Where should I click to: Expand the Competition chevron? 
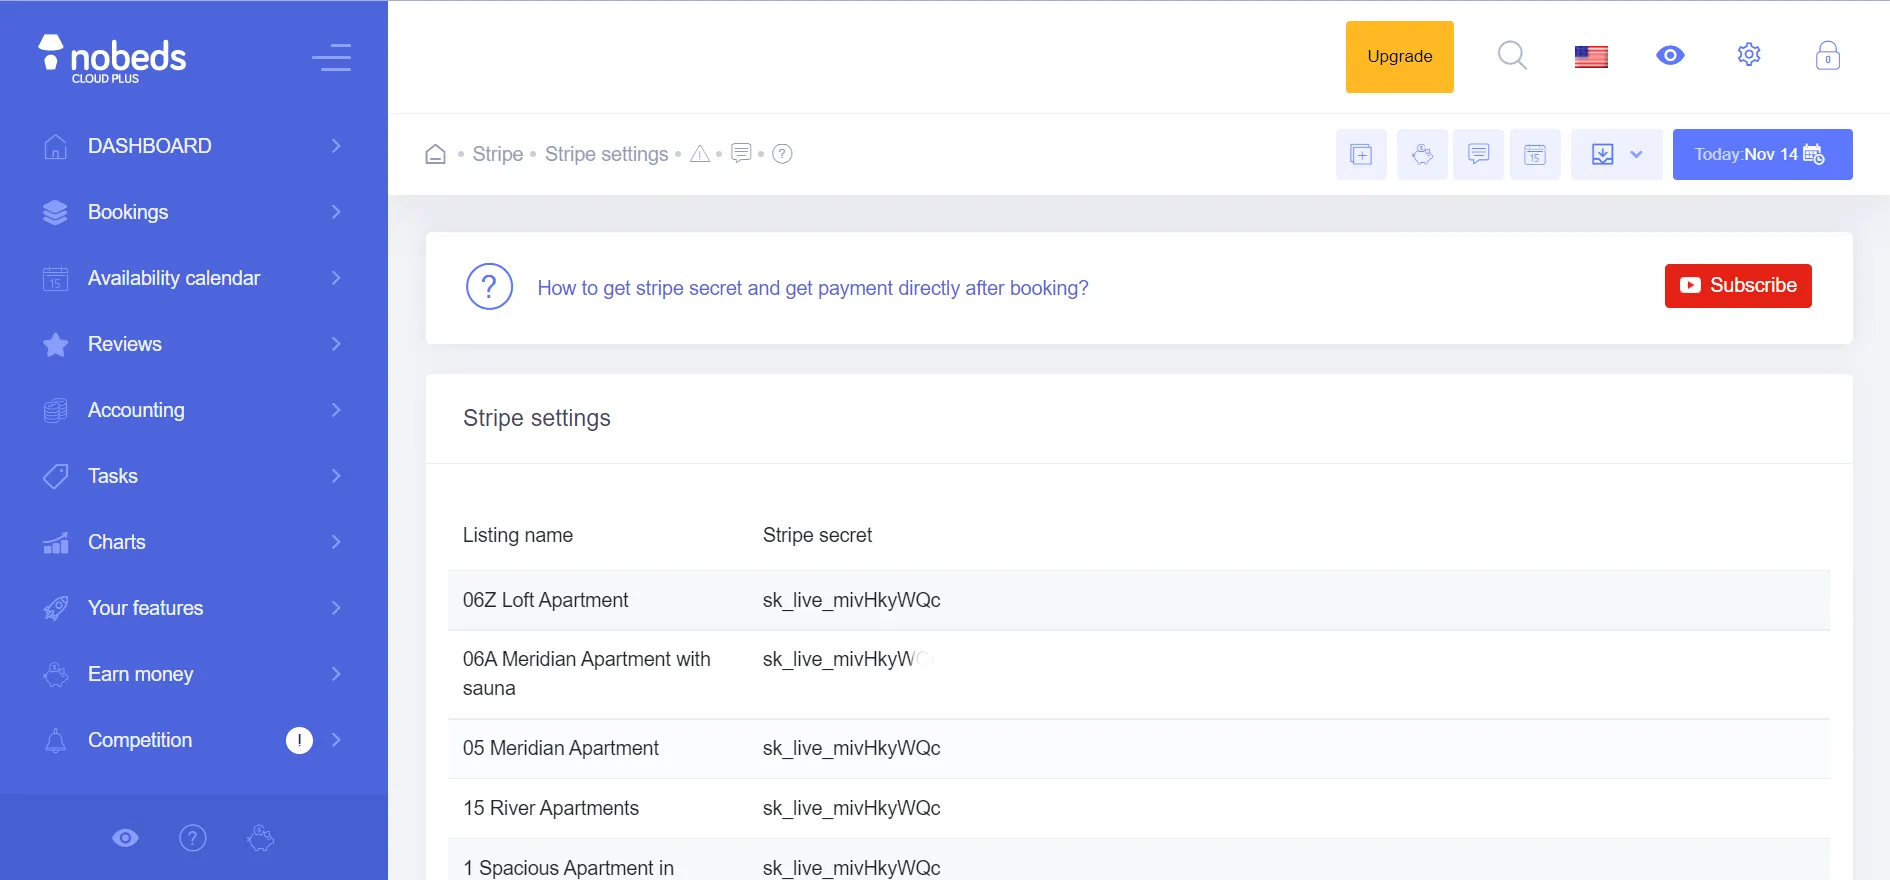pos(336,740)
